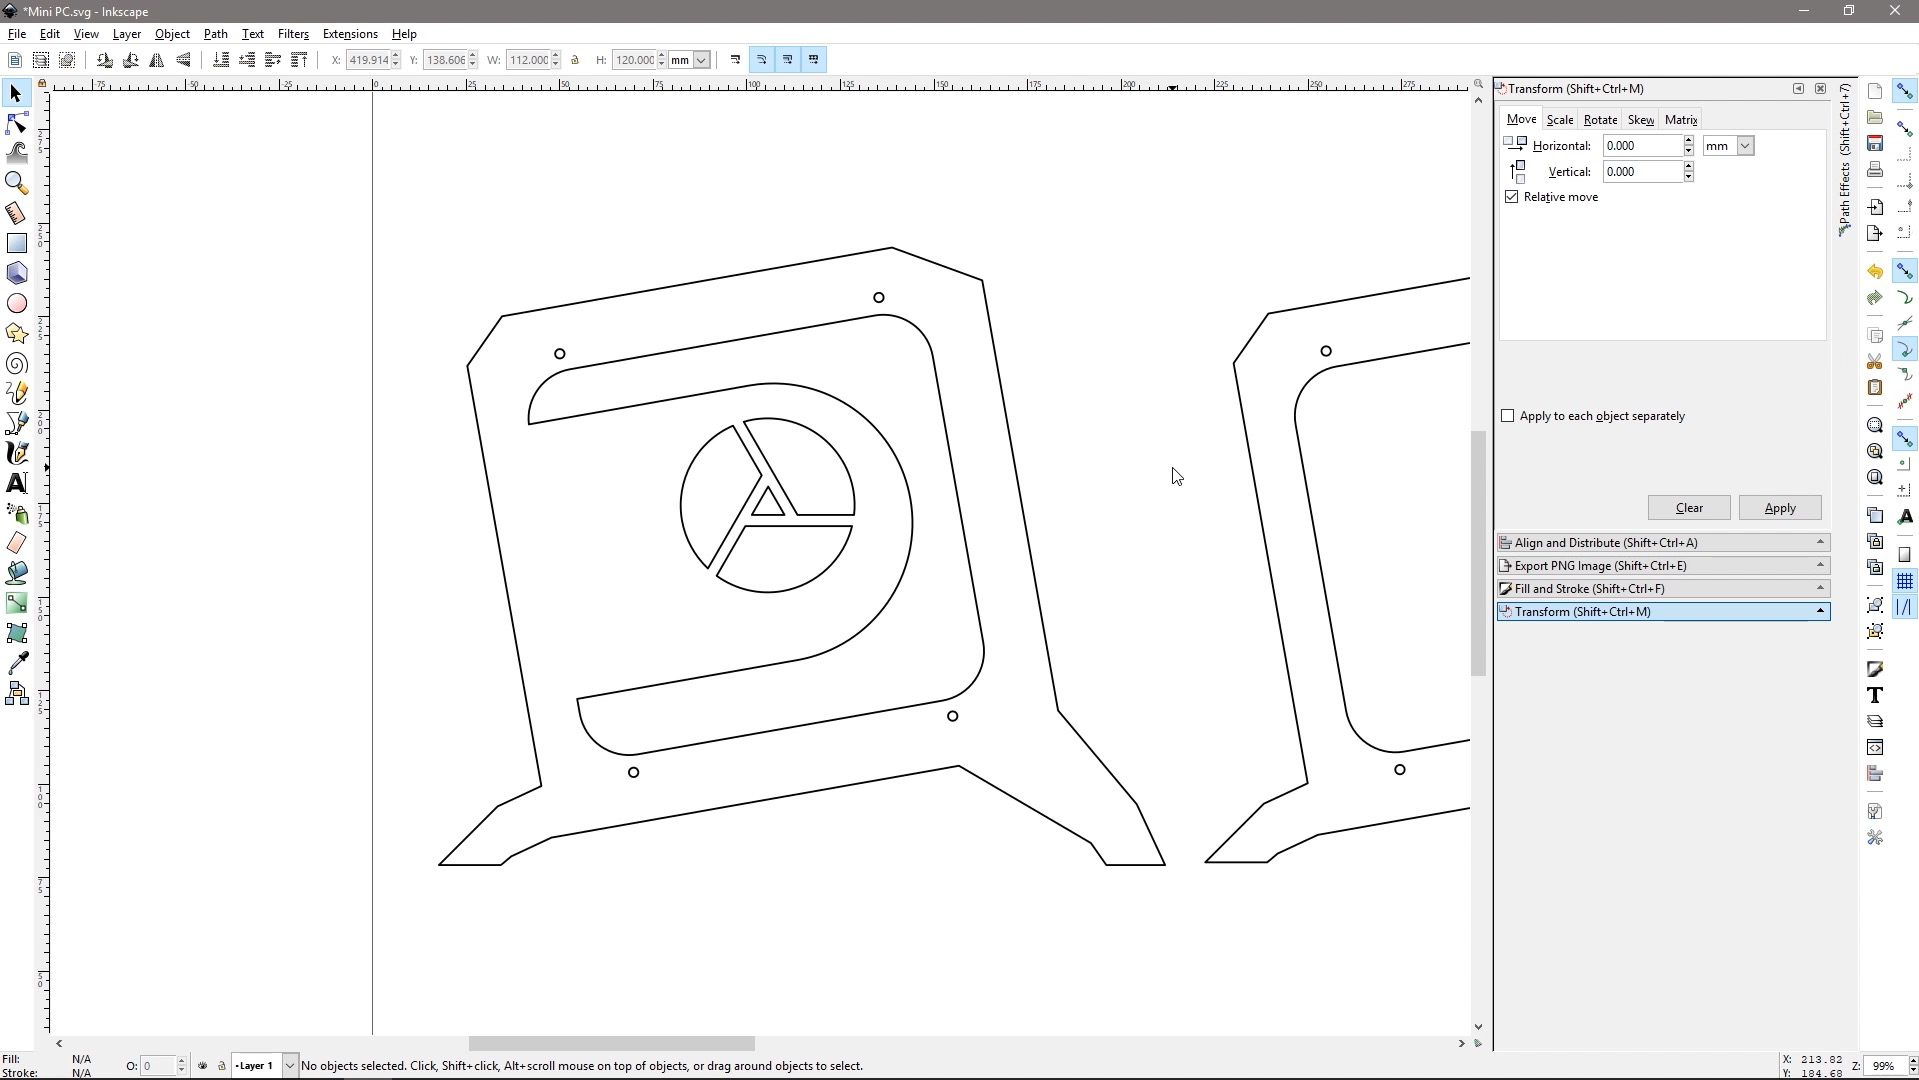Open the Layer 1 selector dropdown
Screen dimensions: 1919x1080
click(x=289, y=1066)
